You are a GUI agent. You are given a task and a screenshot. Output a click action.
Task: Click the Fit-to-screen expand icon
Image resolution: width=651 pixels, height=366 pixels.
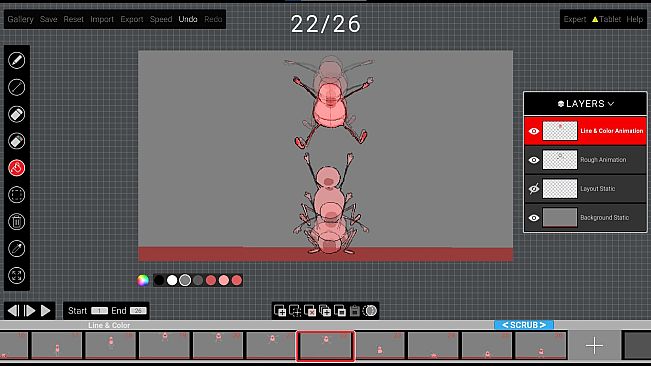point(17,276)
